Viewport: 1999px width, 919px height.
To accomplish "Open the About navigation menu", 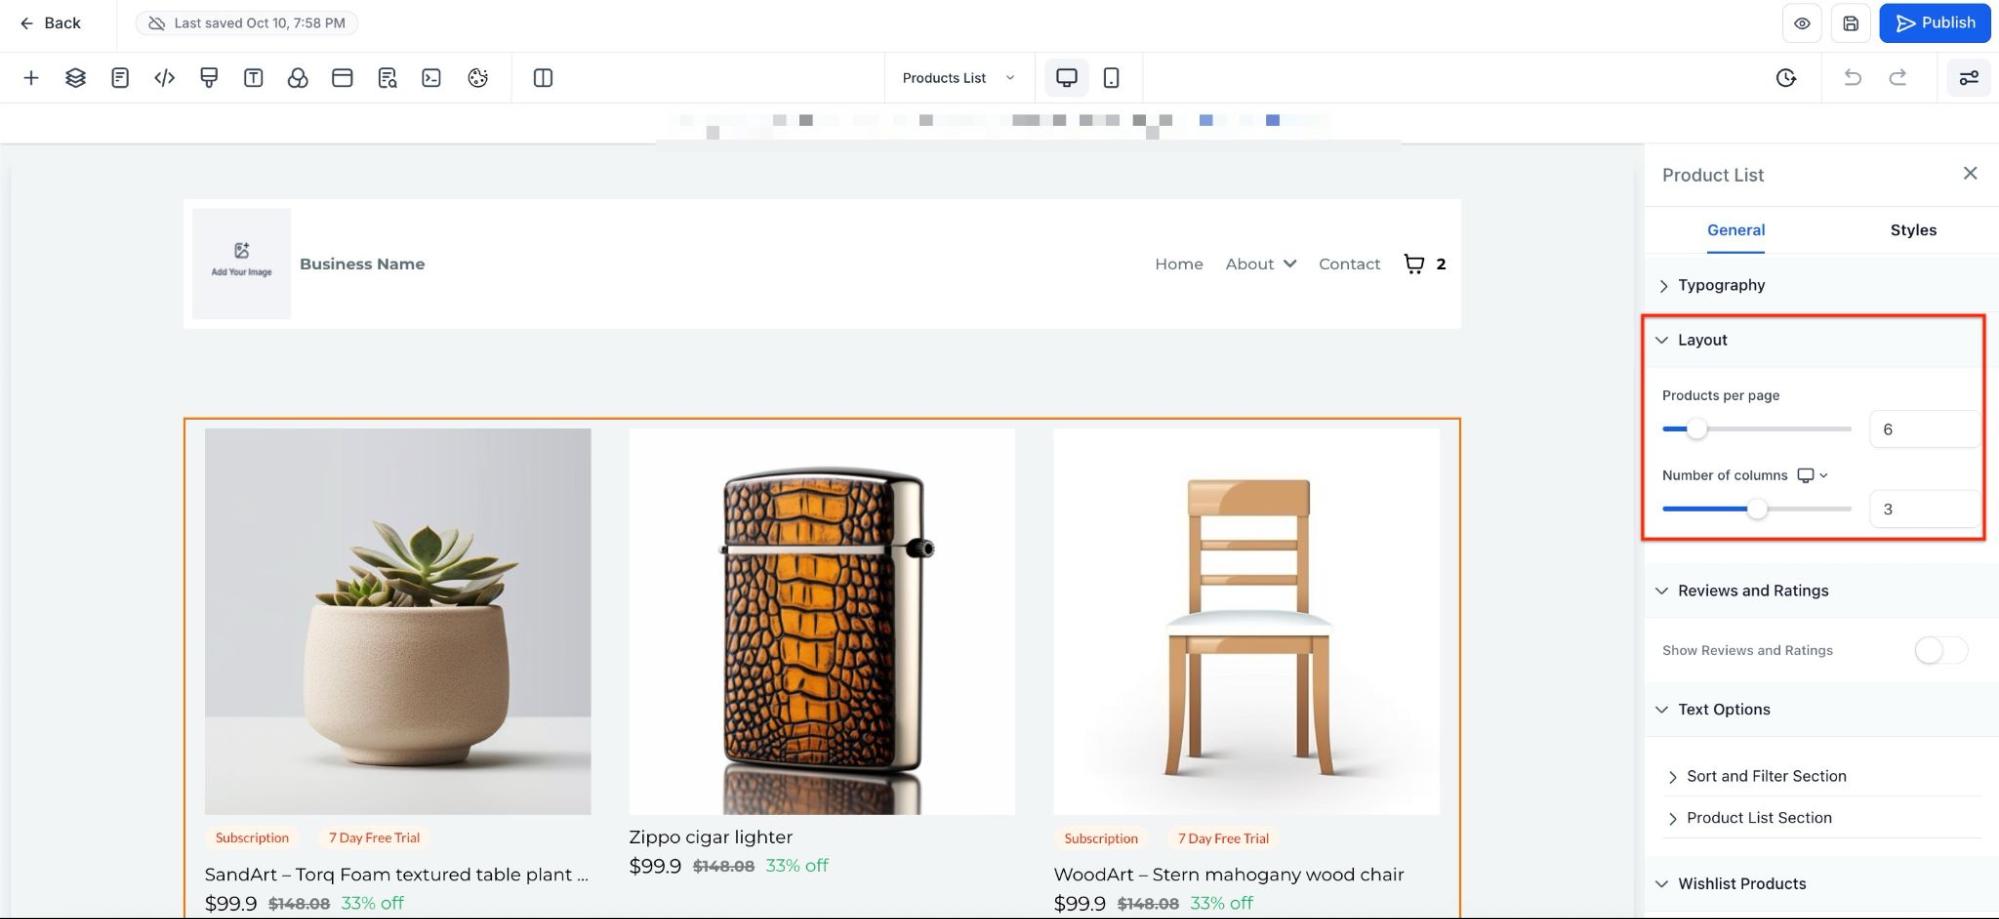I will click(1260, 264).
